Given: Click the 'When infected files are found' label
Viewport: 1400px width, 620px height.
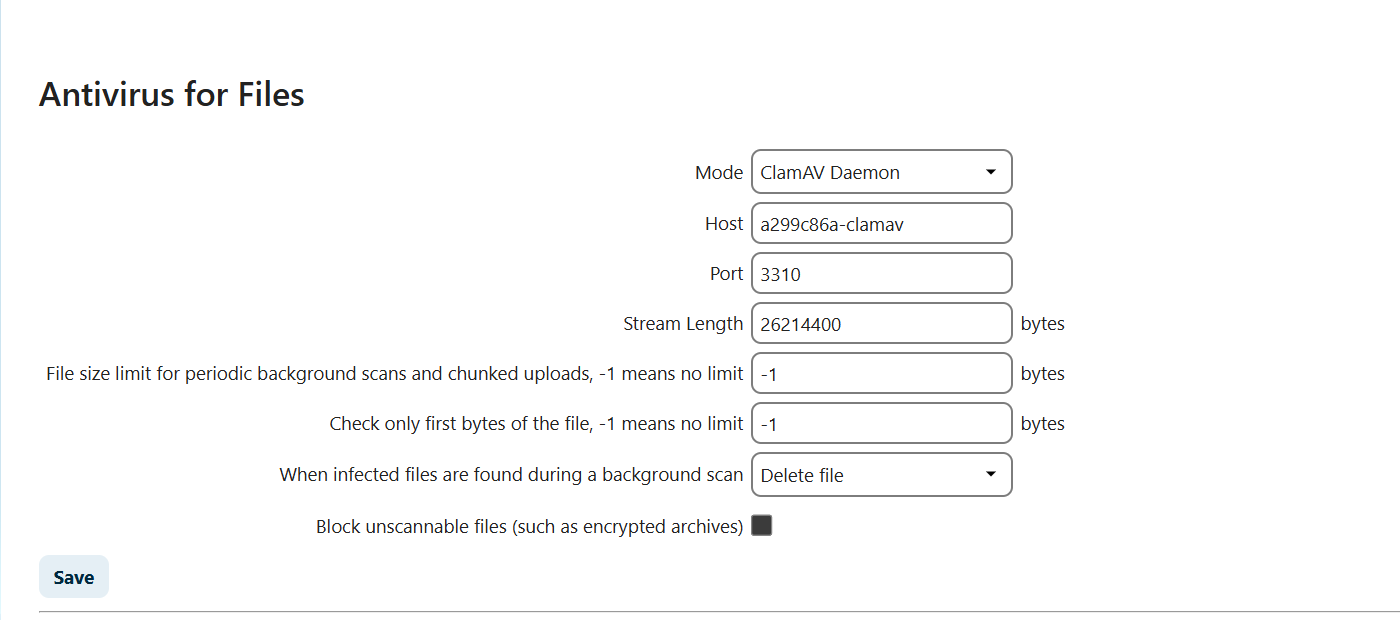Looking at the screenshot, I should point(511,475).
